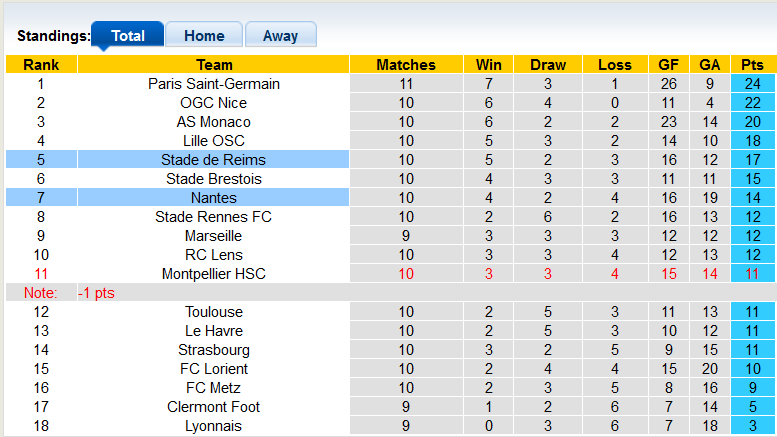Open Stade Rennes FC team link
Viewport: 777px width, 437px height.
[x=213, y=217]
